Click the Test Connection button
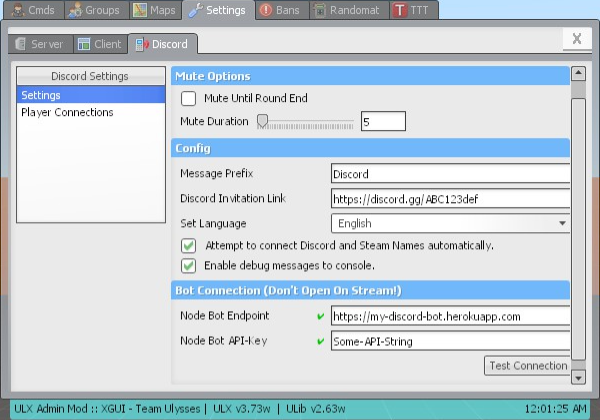 (527, 366)
